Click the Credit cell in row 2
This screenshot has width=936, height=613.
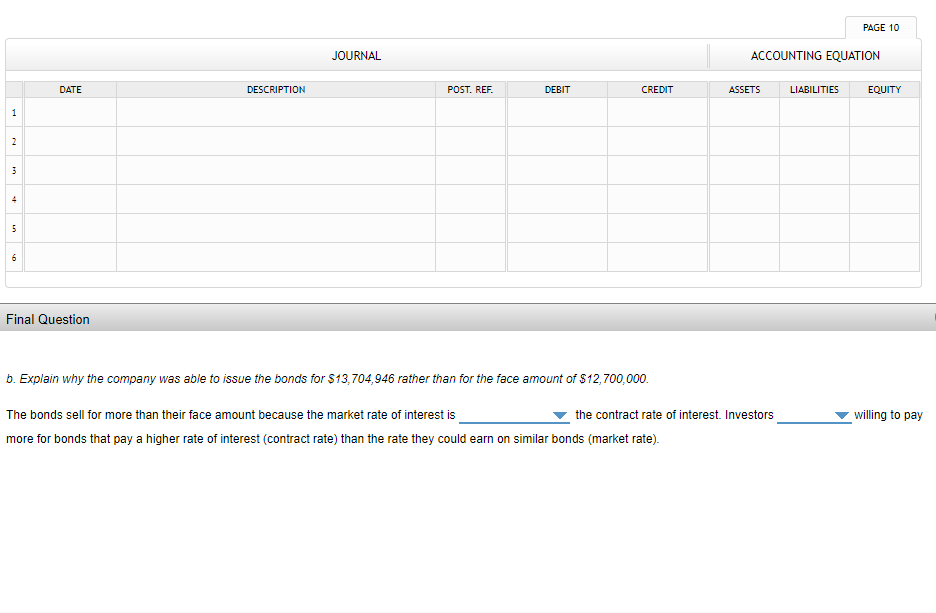pyautogui.click(x=657, y=141)
